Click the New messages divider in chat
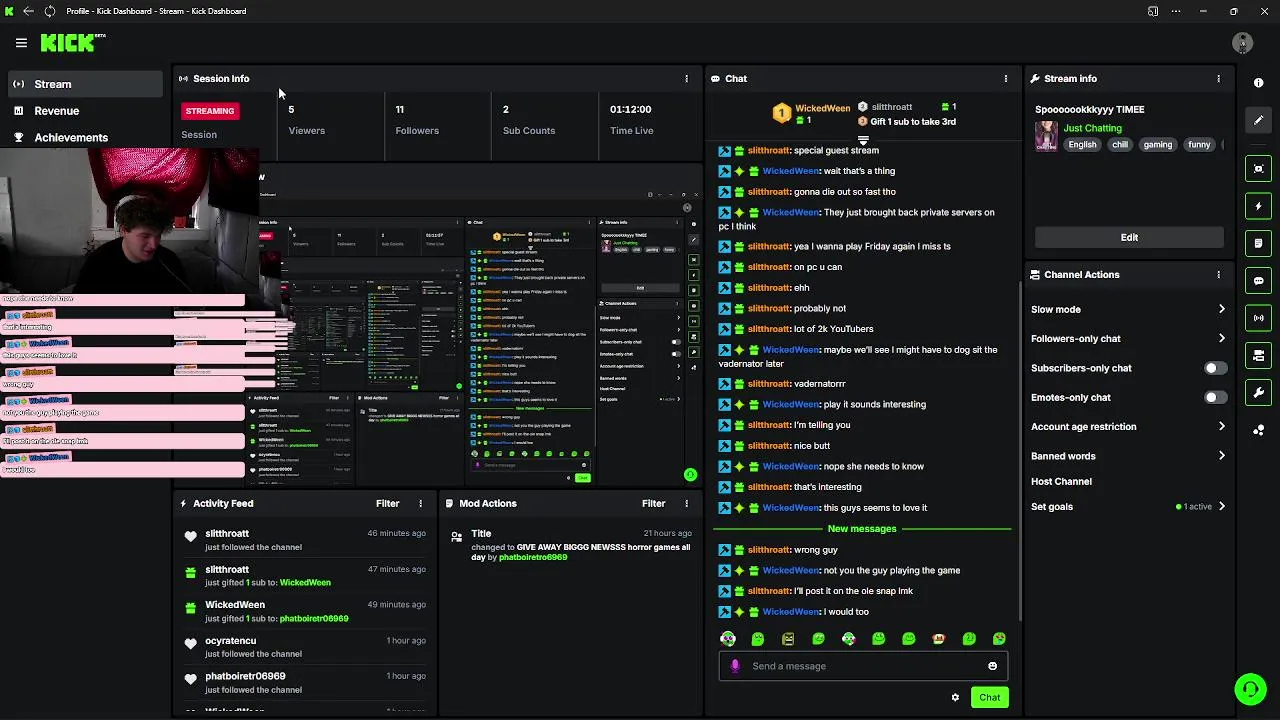 pos(862,528)
